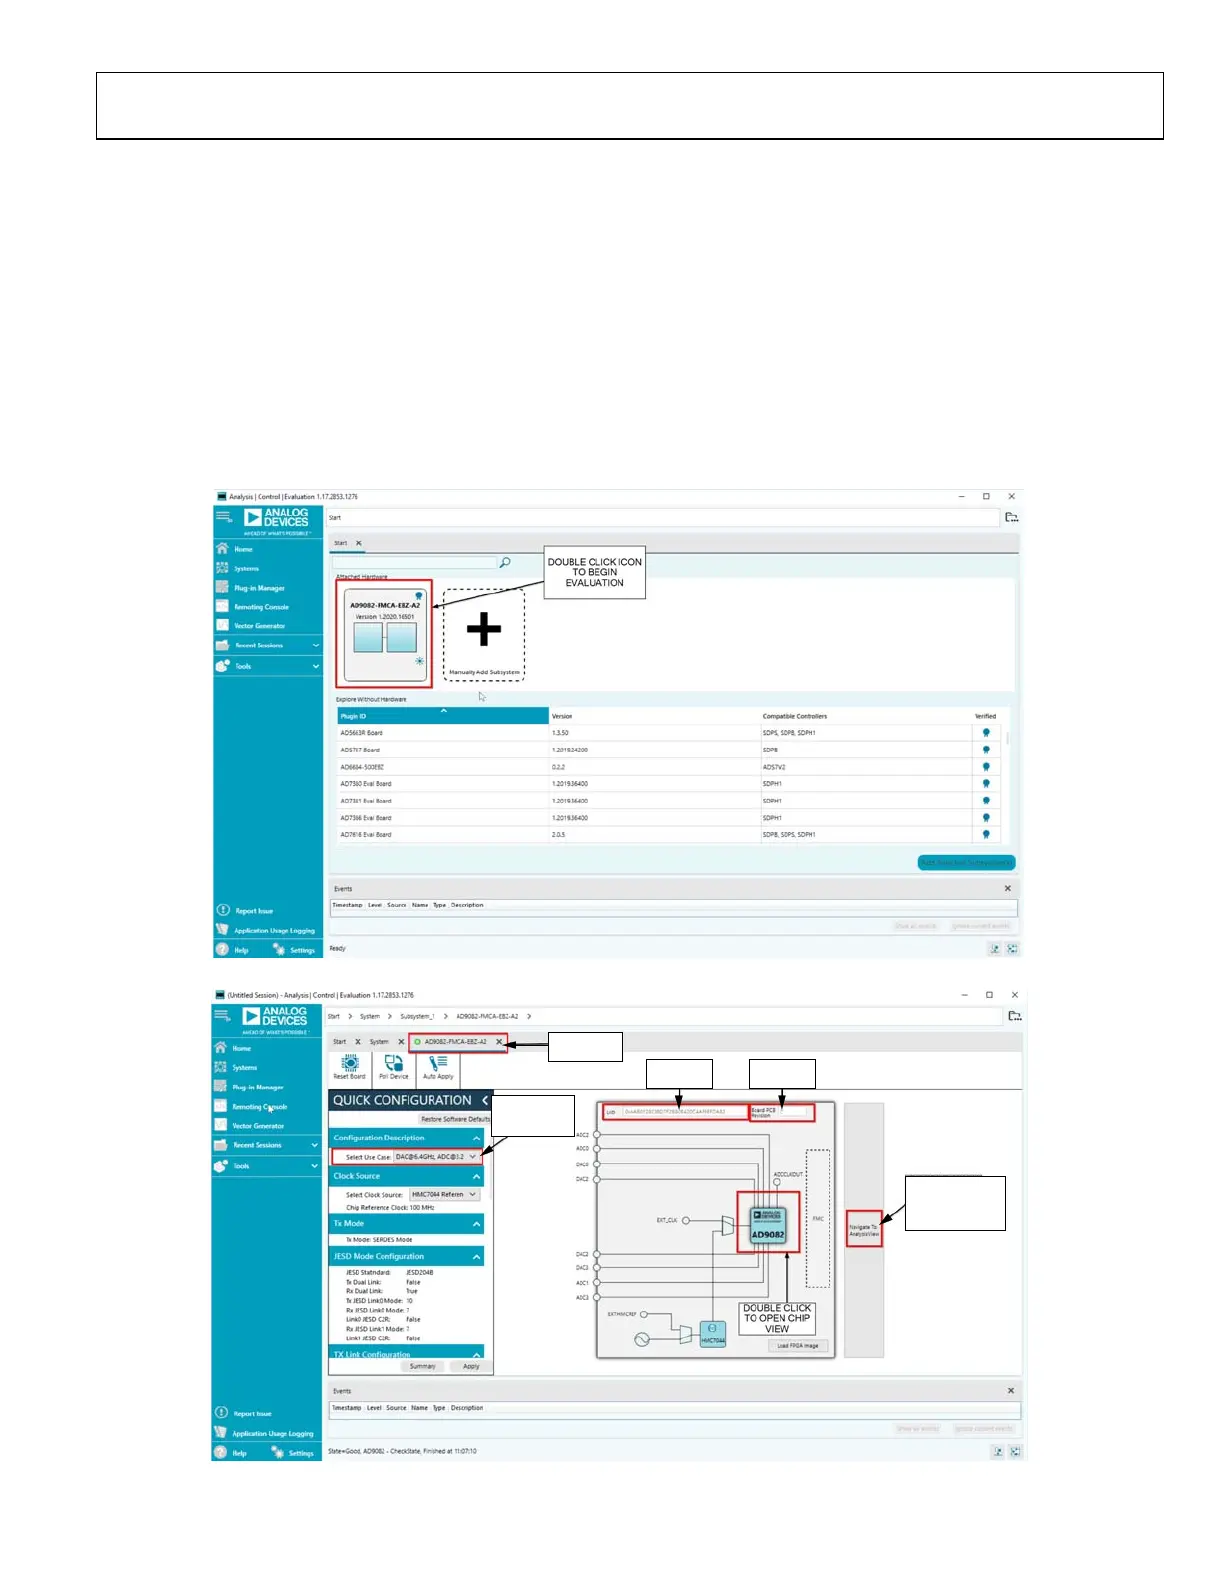Click the Poll Device toolbar icon
Screen dimensions: 1224x1584
point(394,1067)
